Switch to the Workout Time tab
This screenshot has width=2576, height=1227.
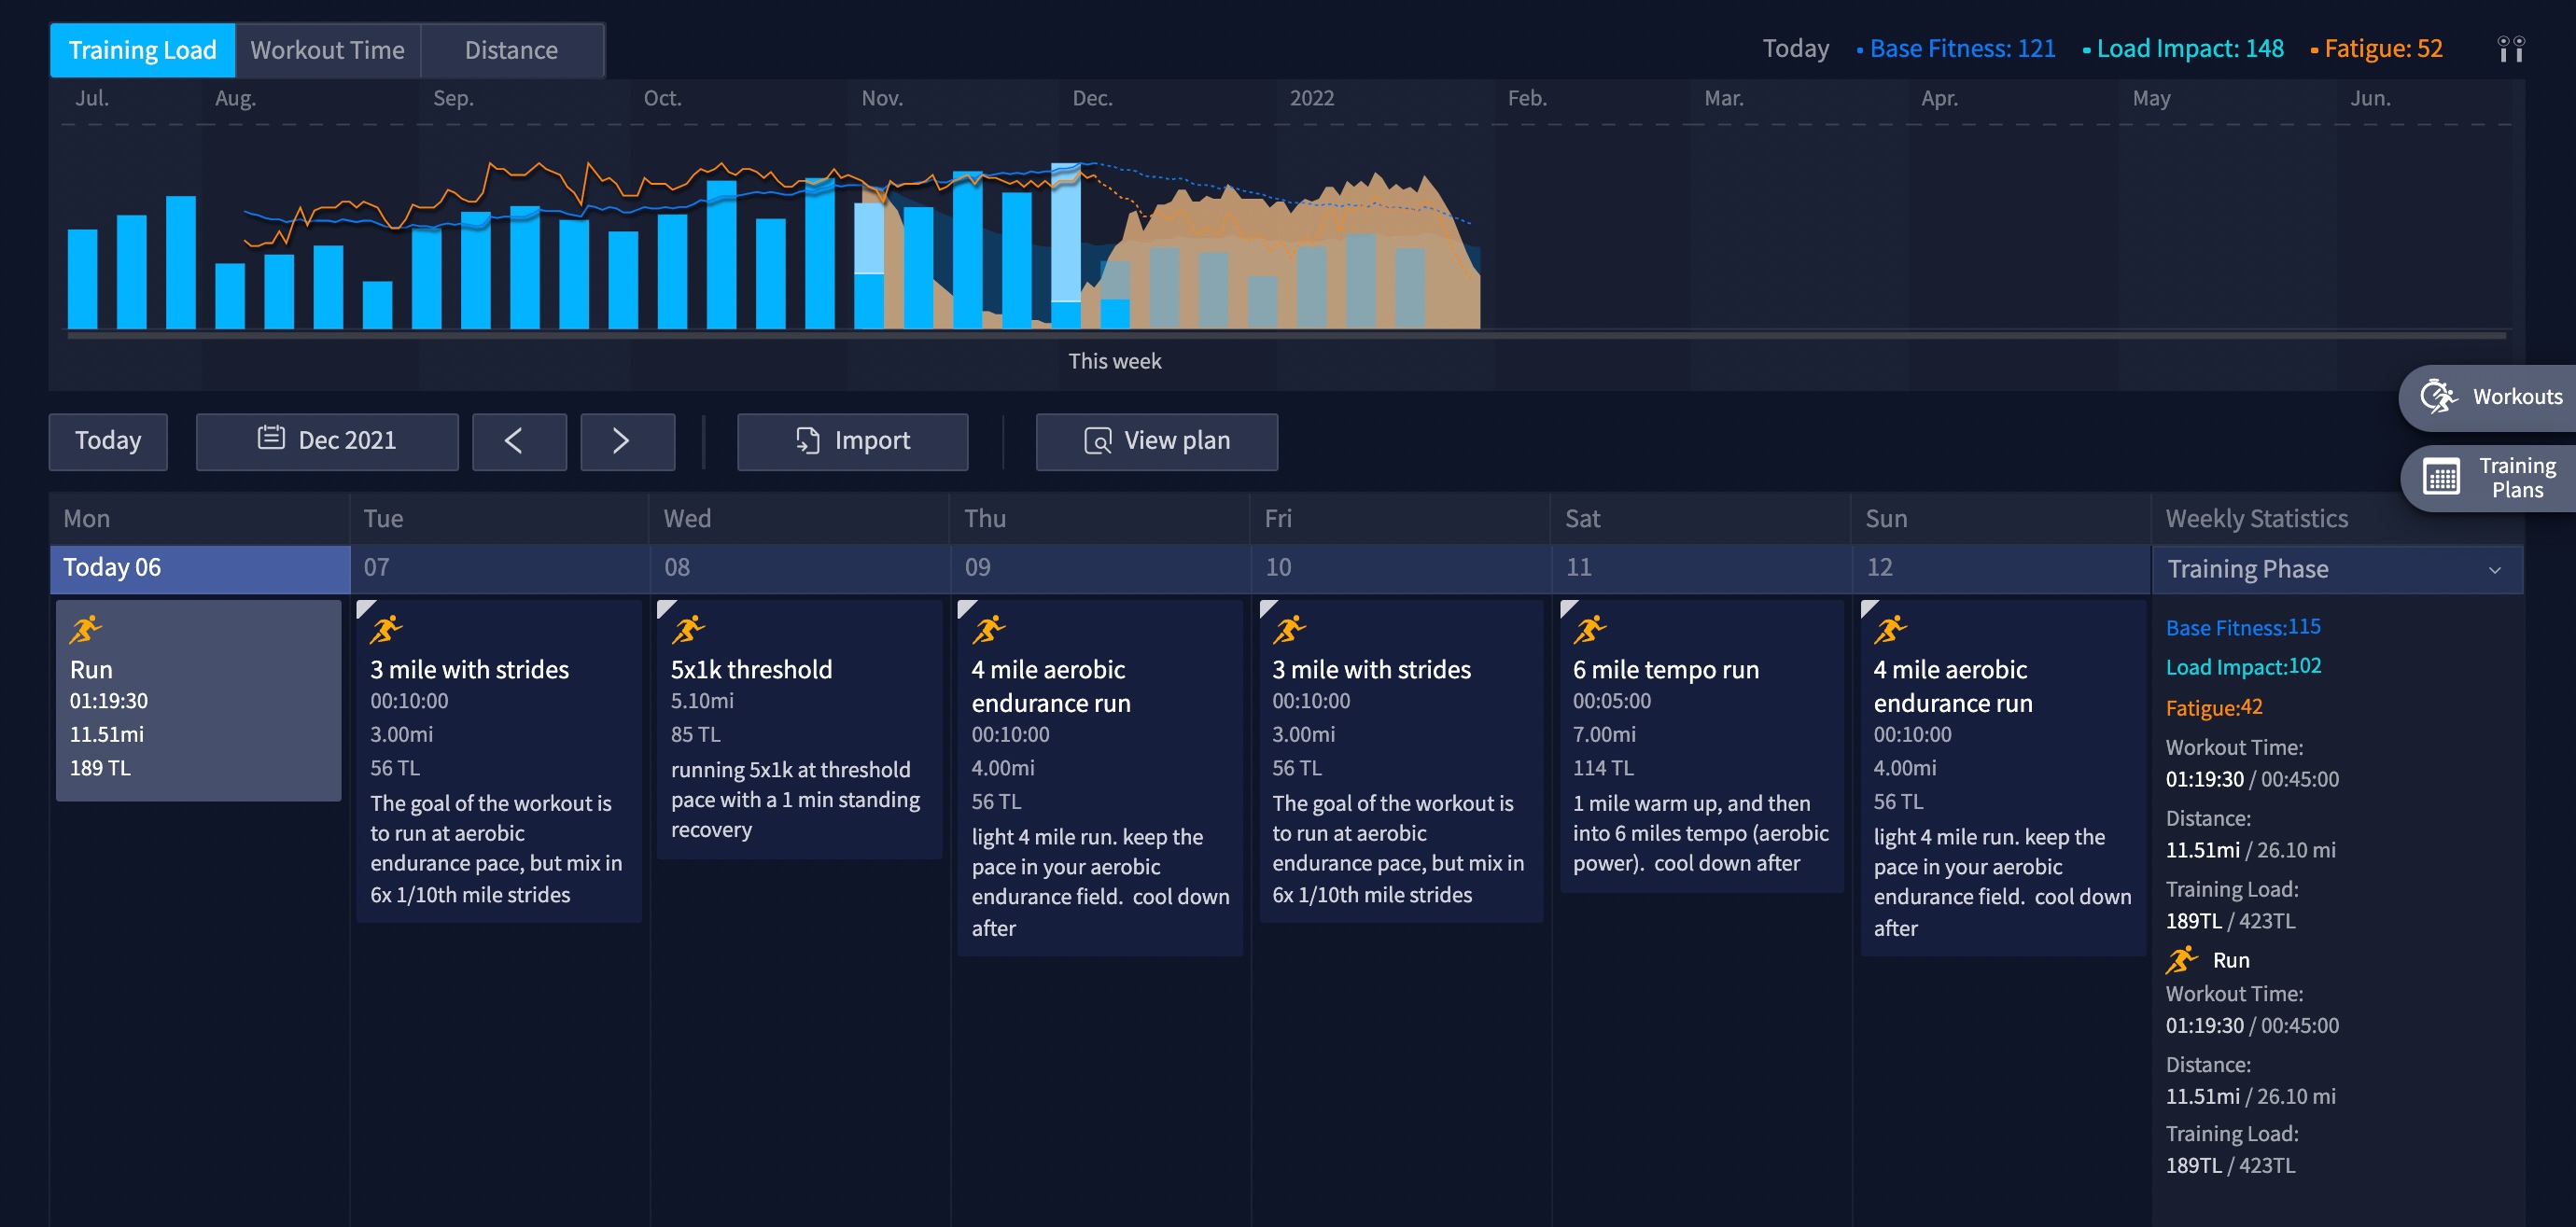(x=327, y=50)
